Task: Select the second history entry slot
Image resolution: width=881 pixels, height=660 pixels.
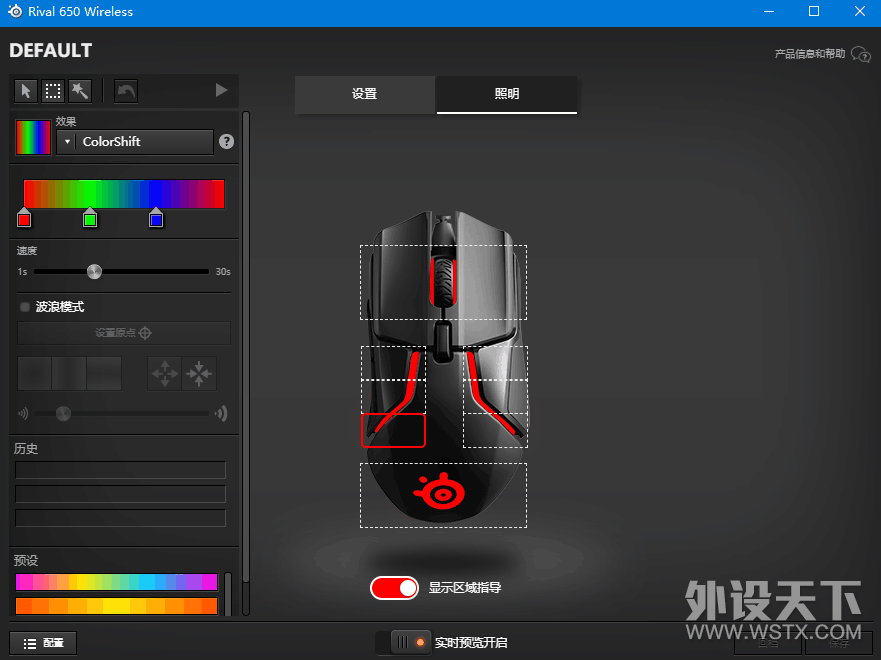Action: coord(120,494)
